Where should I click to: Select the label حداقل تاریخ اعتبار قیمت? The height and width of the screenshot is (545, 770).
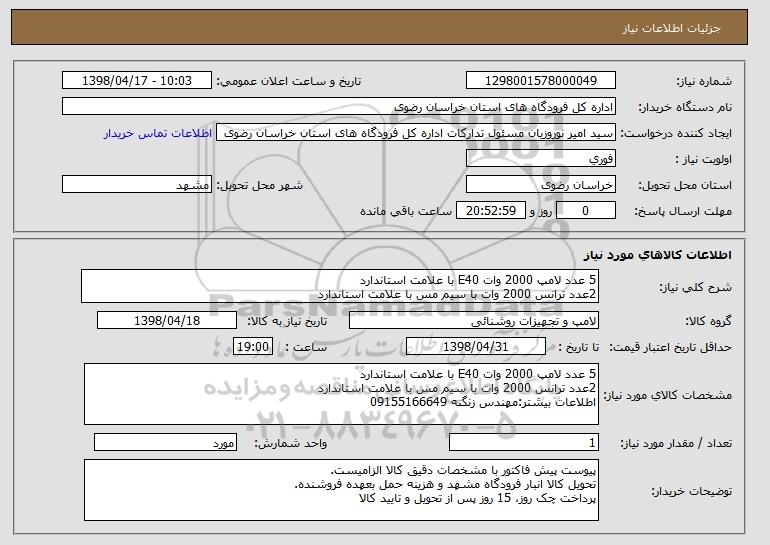click(670, 347)
